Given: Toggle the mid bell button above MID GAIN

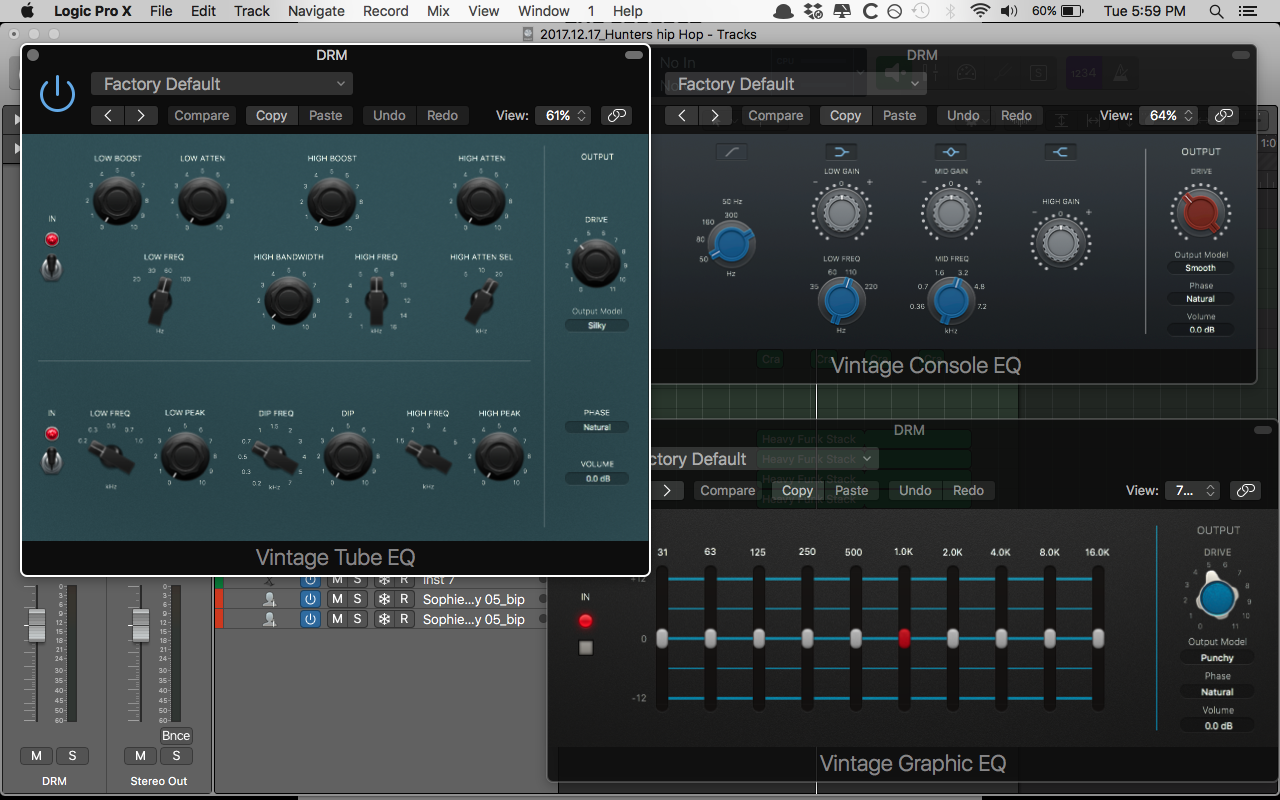Looking at the screenshot, I should tap(950, 152).
